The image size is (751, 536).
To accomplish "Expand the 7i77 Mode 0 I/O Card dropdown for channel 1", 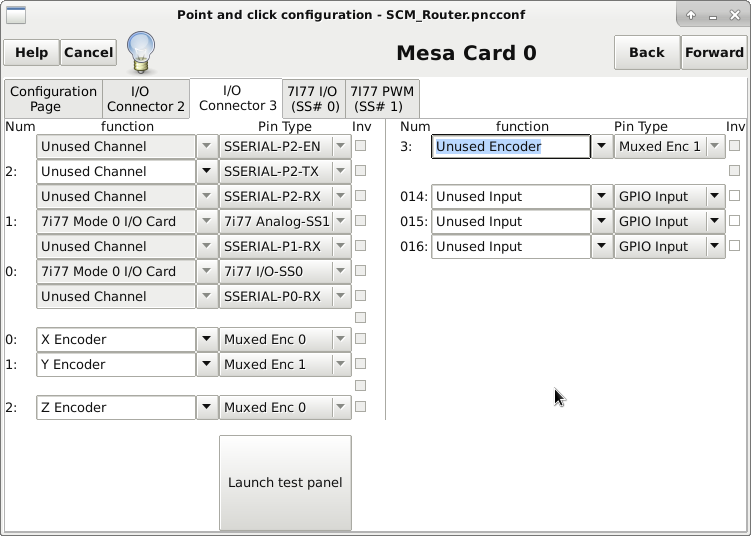I will point(207,222).
